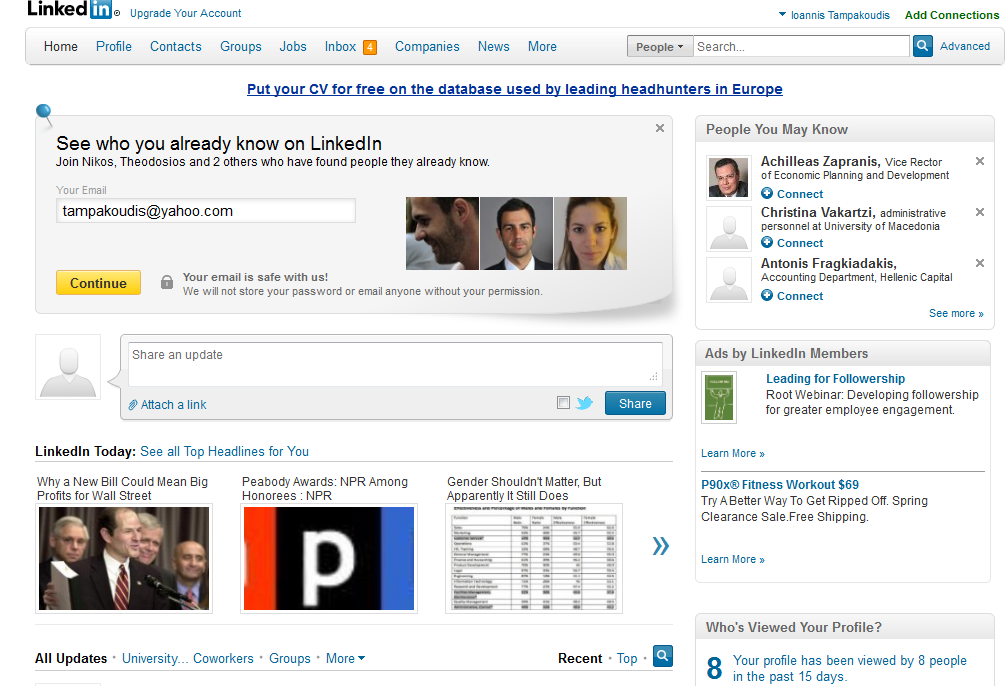Expand the Ioannis Tampakoudis account menu
The image size is (1007, 686).
click(x=834, y=15)
